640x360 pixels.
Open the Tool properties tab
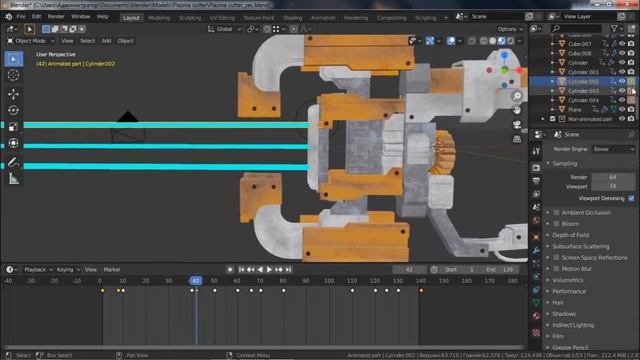[536, 151]
